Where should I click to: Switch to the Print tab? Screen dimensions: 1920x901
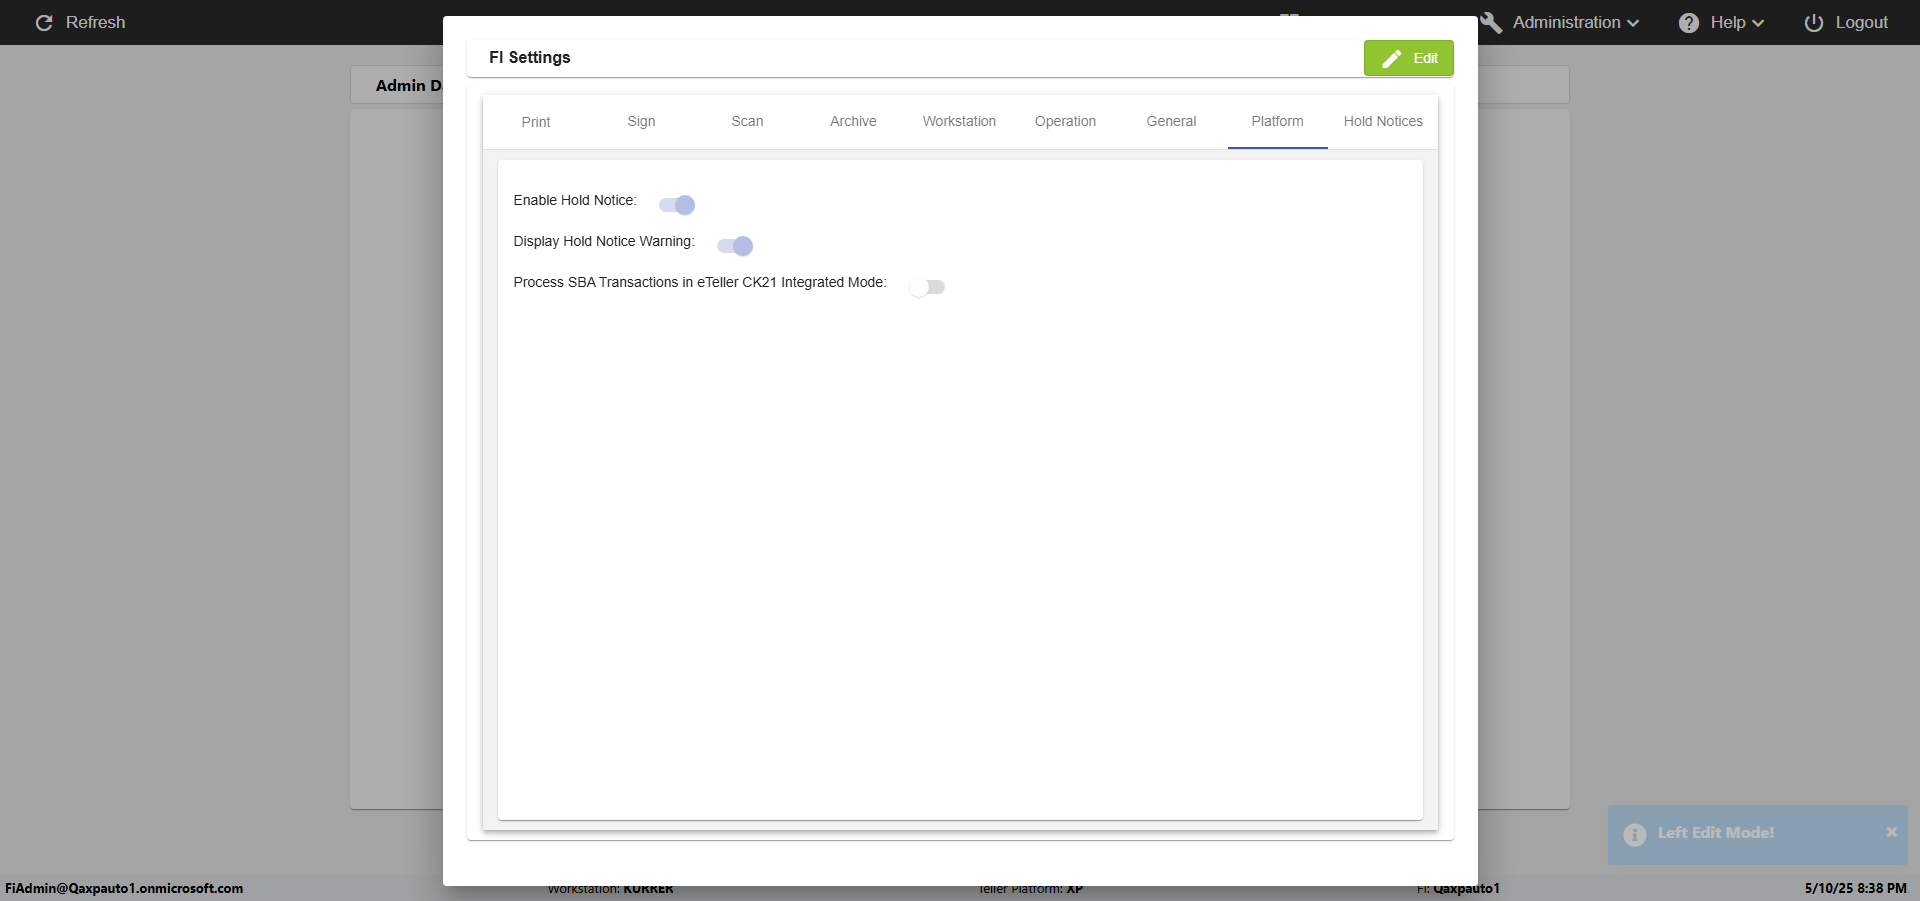coord(536,122)
